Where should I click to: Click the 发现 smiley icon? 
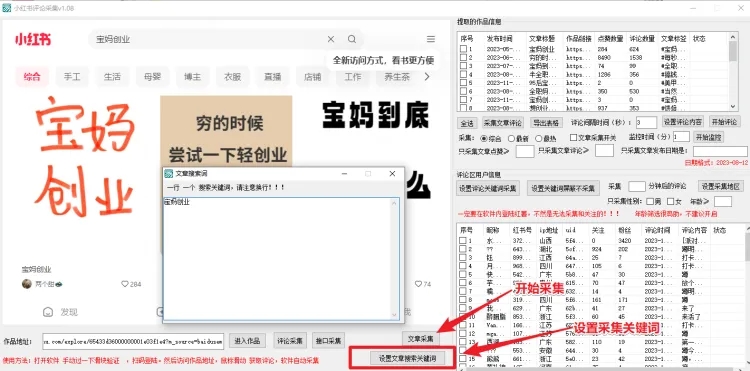(47, 312)
